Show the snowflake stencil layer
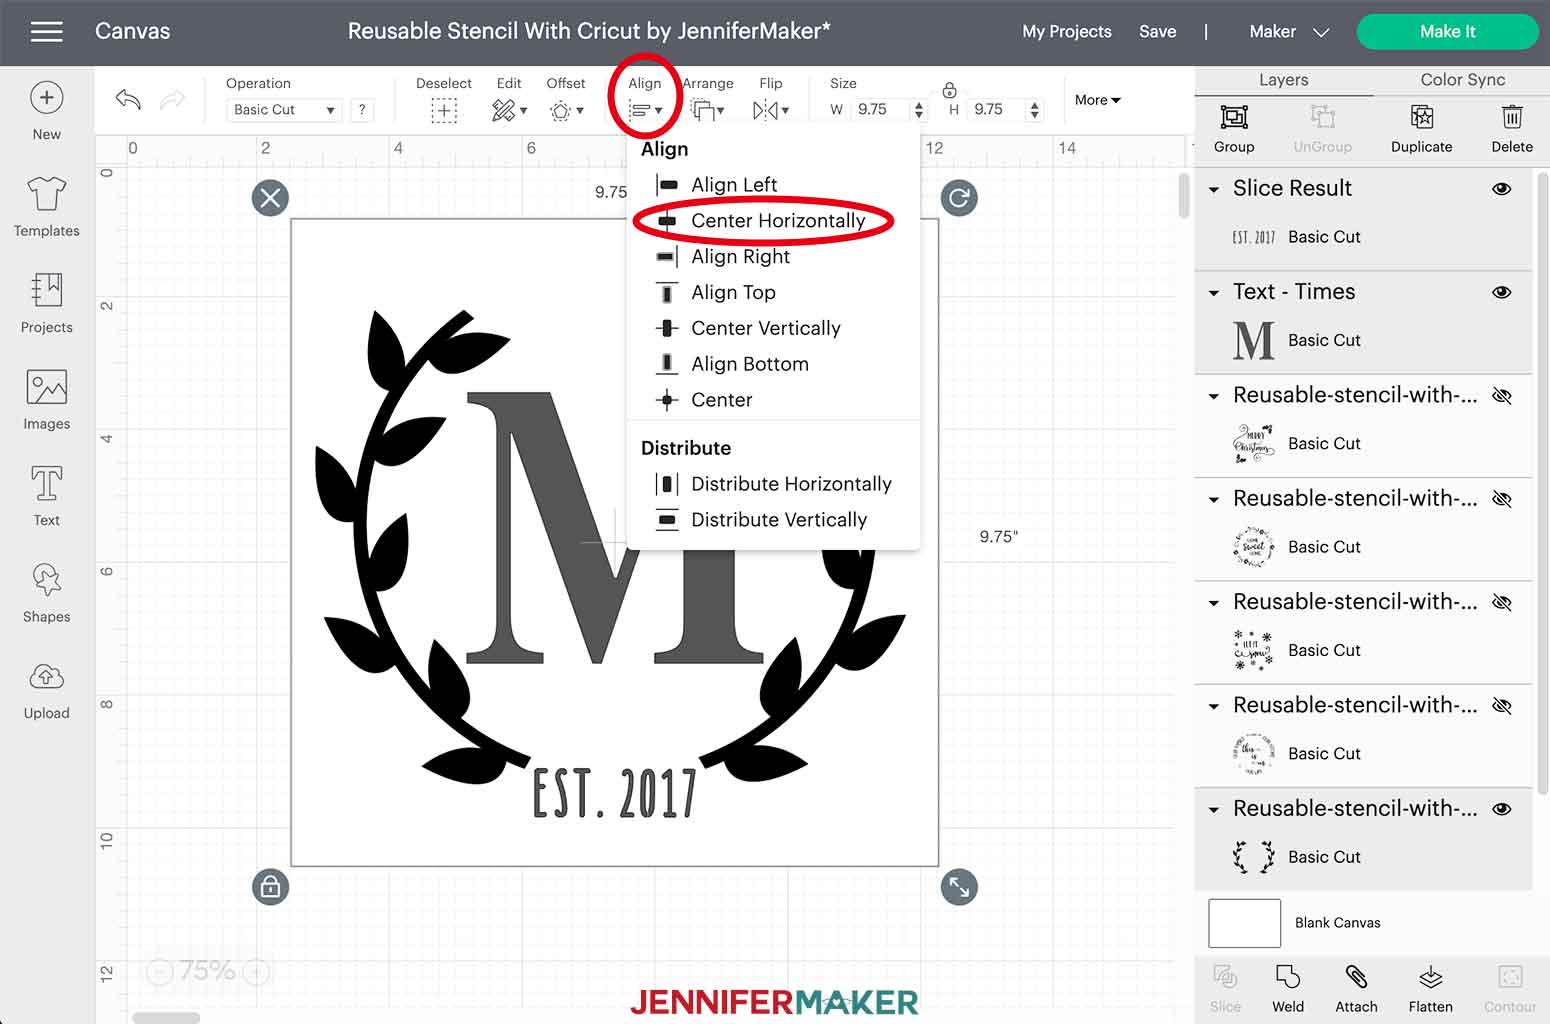 [1501, 603]
